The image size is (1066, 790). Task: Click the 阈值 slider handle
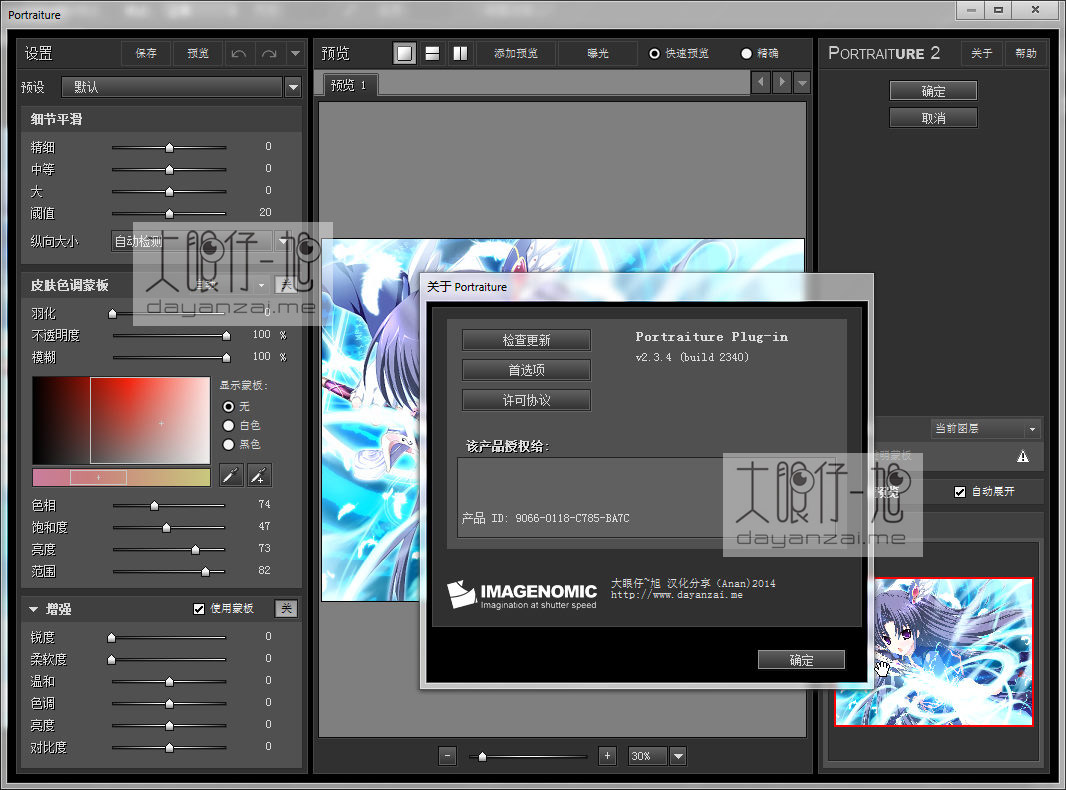click(169, 213)
